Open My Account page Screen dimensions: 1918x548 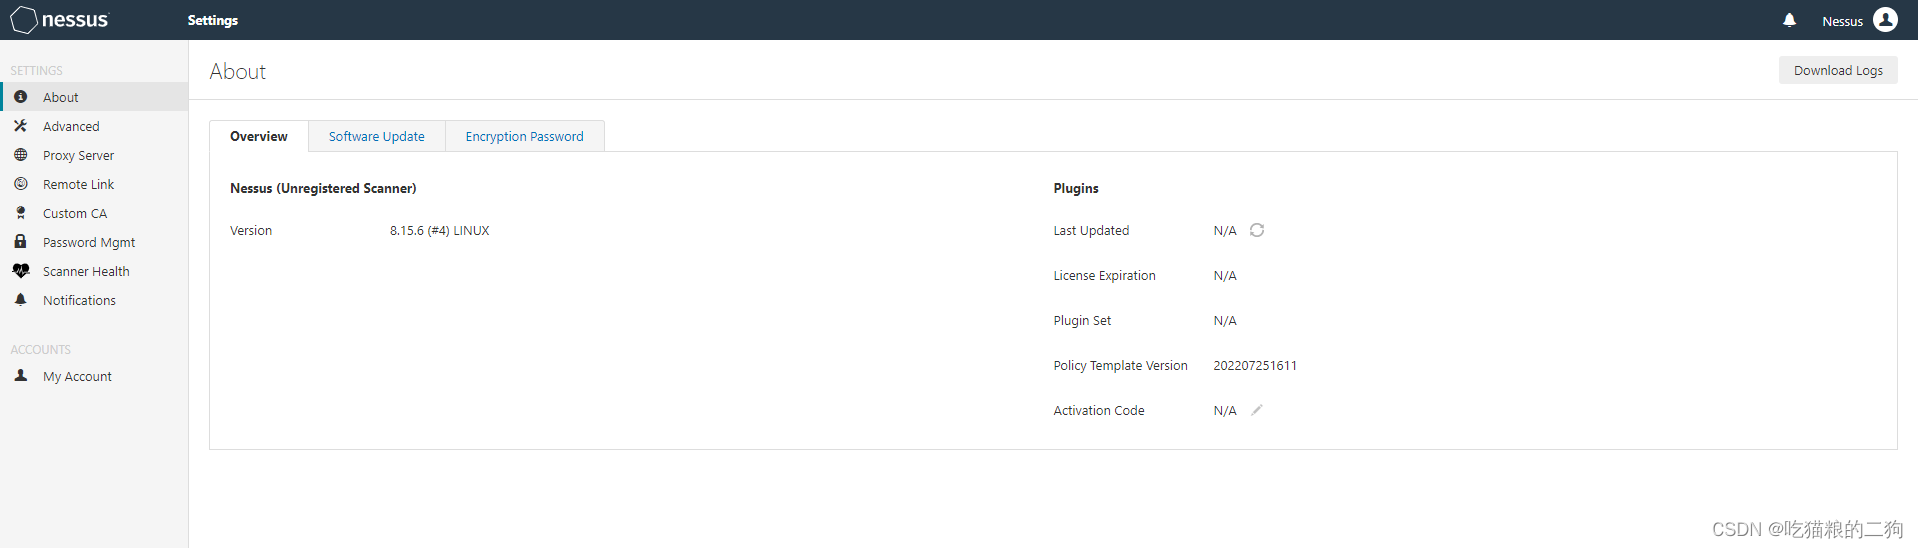pyautogui.click(x=94, y=376)
